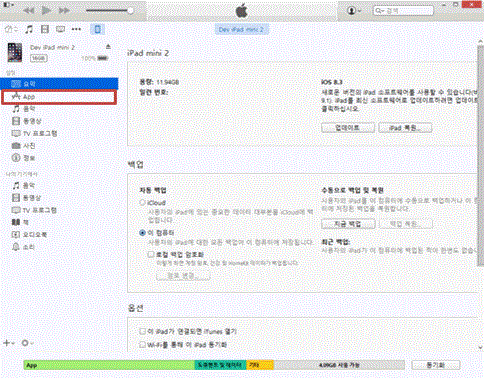
Task: Select the iCloud backup radio button
Action: 142,202
